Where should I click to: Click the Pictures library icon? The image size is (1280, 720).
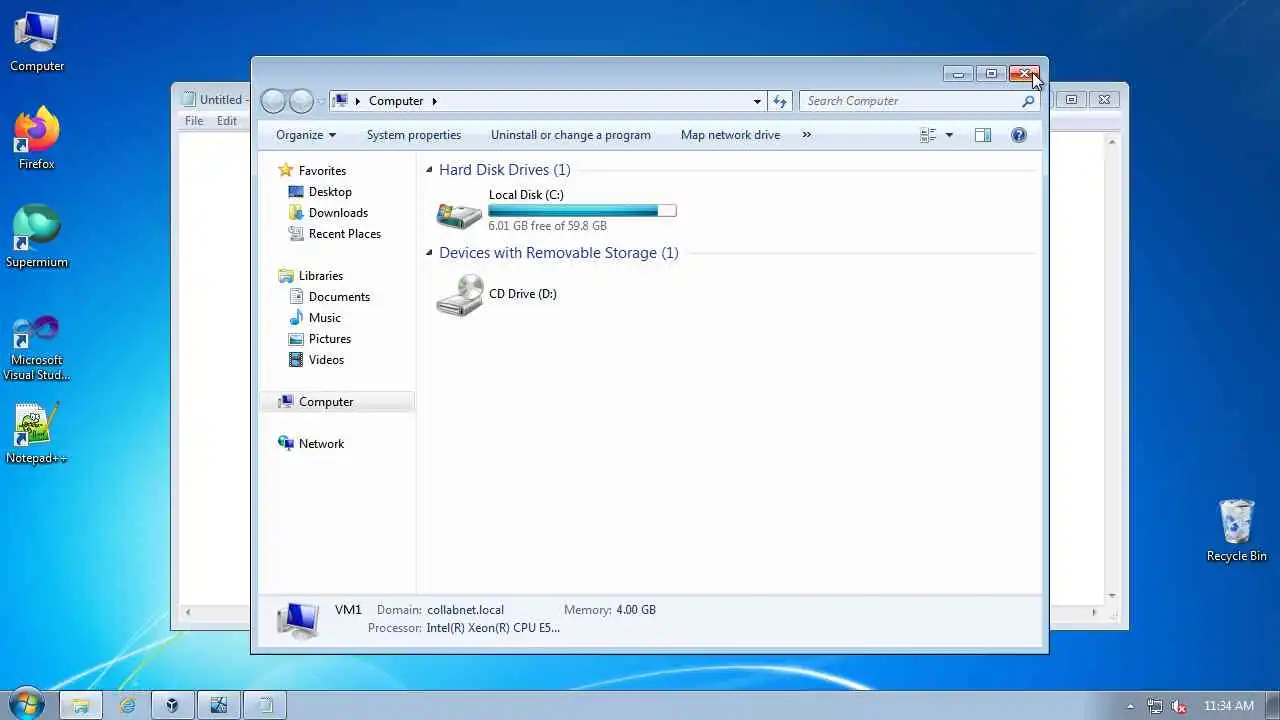click(296, 339)
